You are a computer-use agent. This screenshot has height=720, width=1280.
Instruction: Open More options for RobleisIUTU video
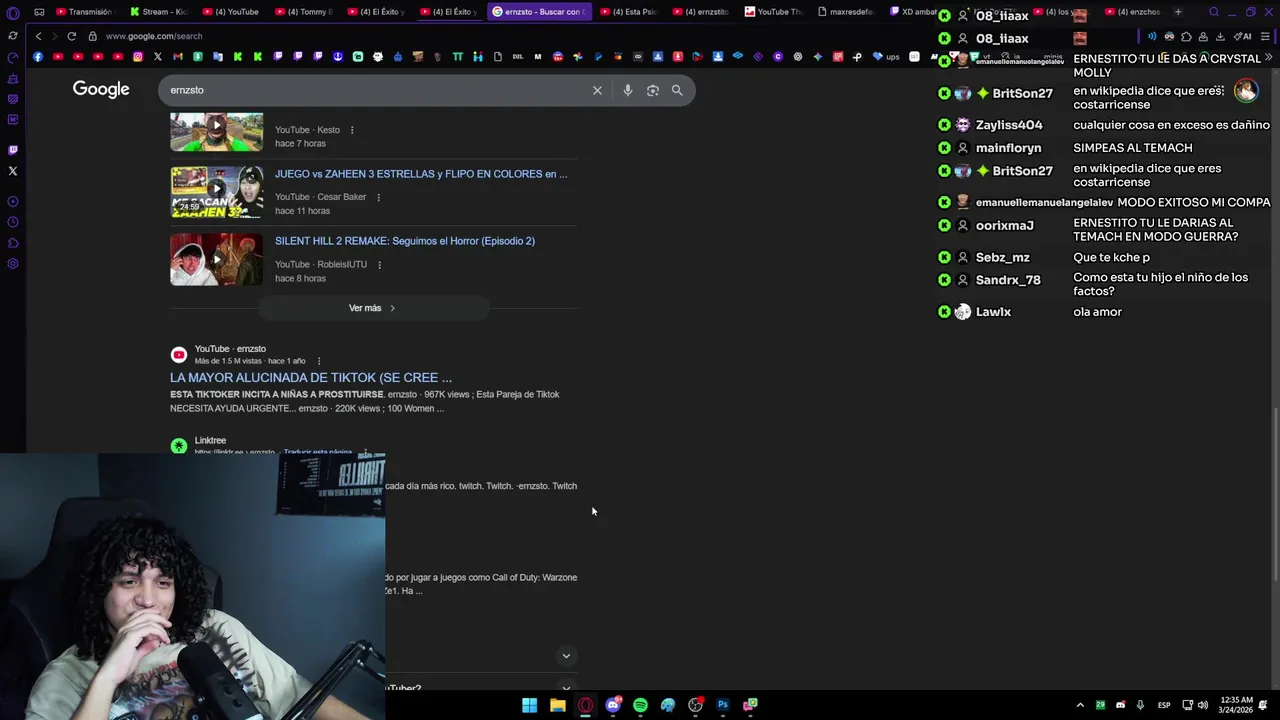click(379, 265)
